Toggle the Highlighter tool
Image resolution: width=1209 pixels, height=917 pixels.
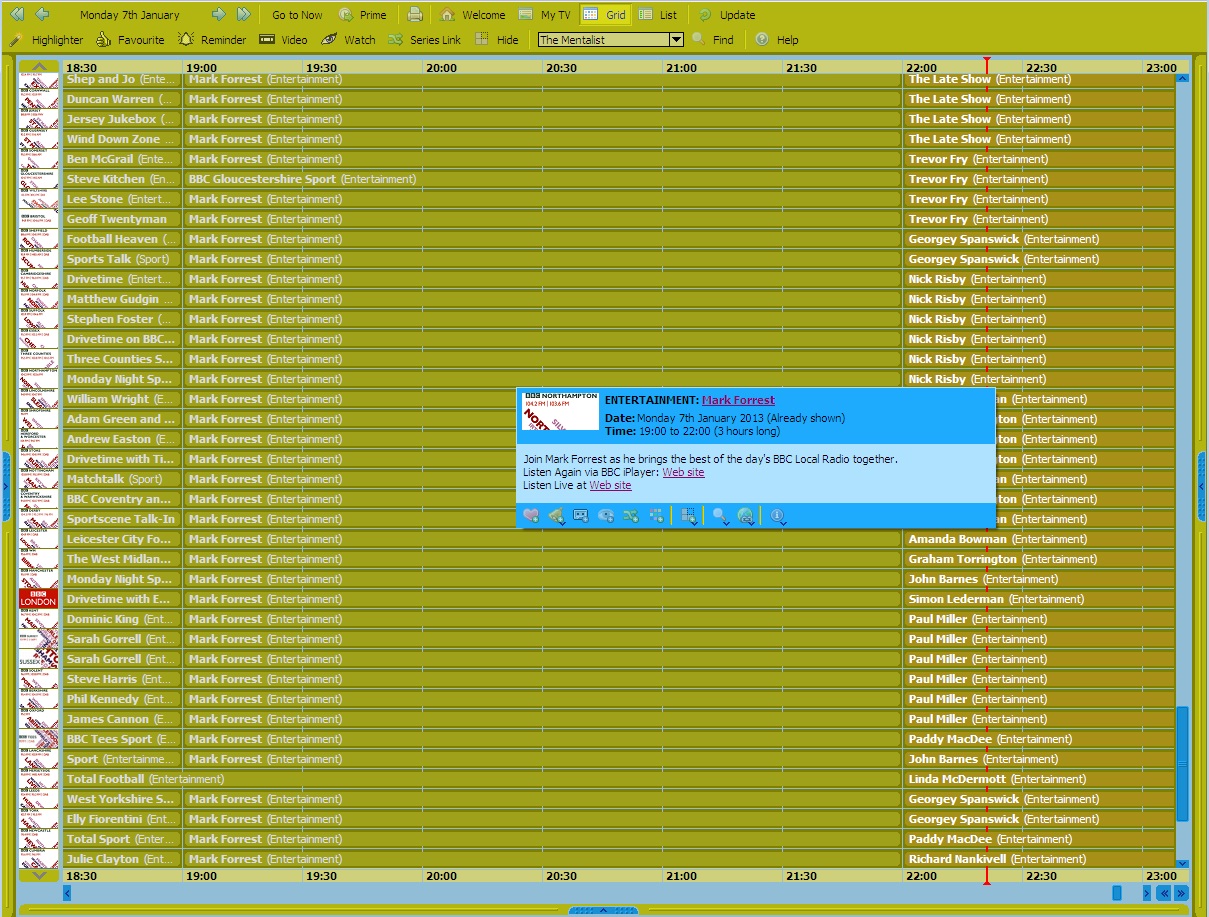pos(46,40)
